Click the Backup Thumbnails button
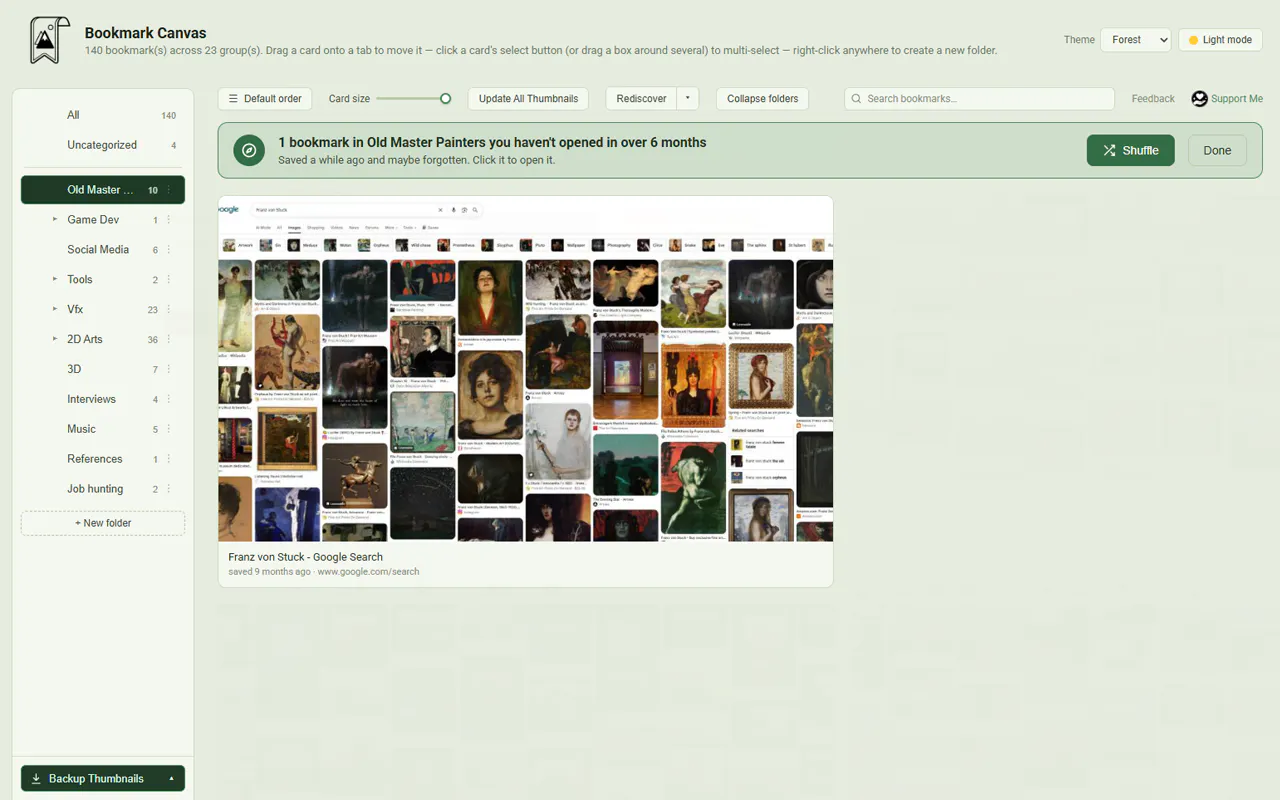The image size is (1280, 800). pos(90,779)
